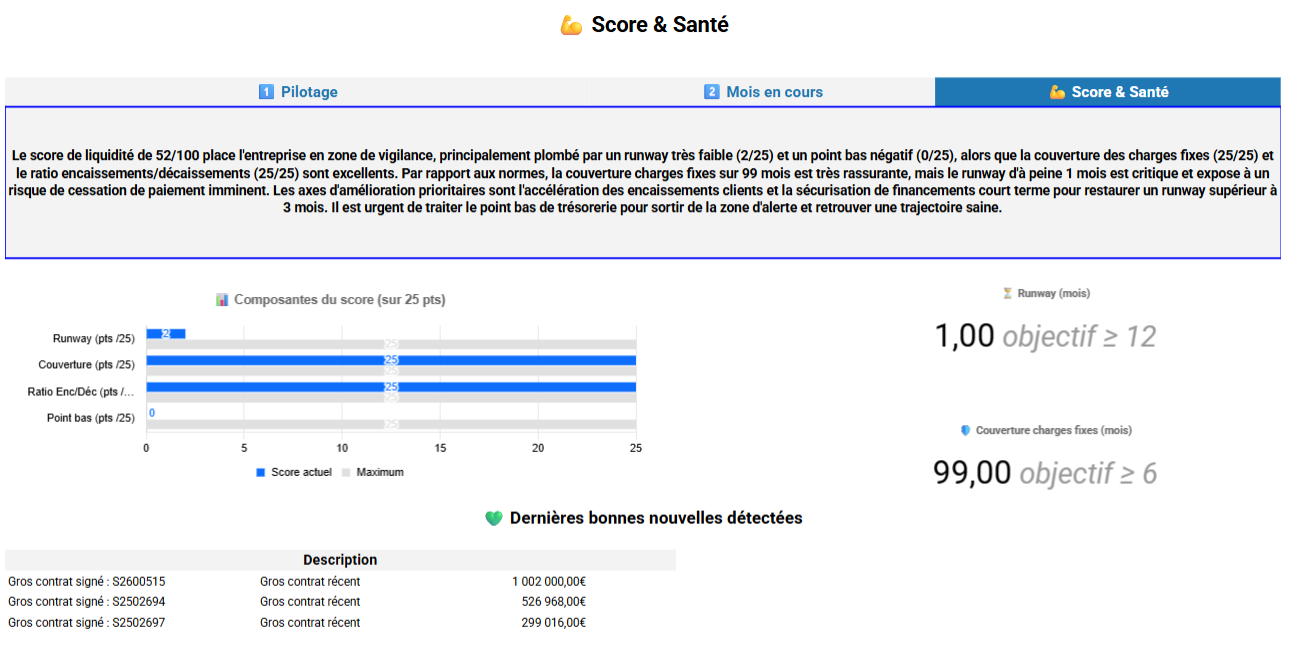1312x649 pixels.
Task: Click the objectif ≥ 12 text
Action: (1079, 336)
